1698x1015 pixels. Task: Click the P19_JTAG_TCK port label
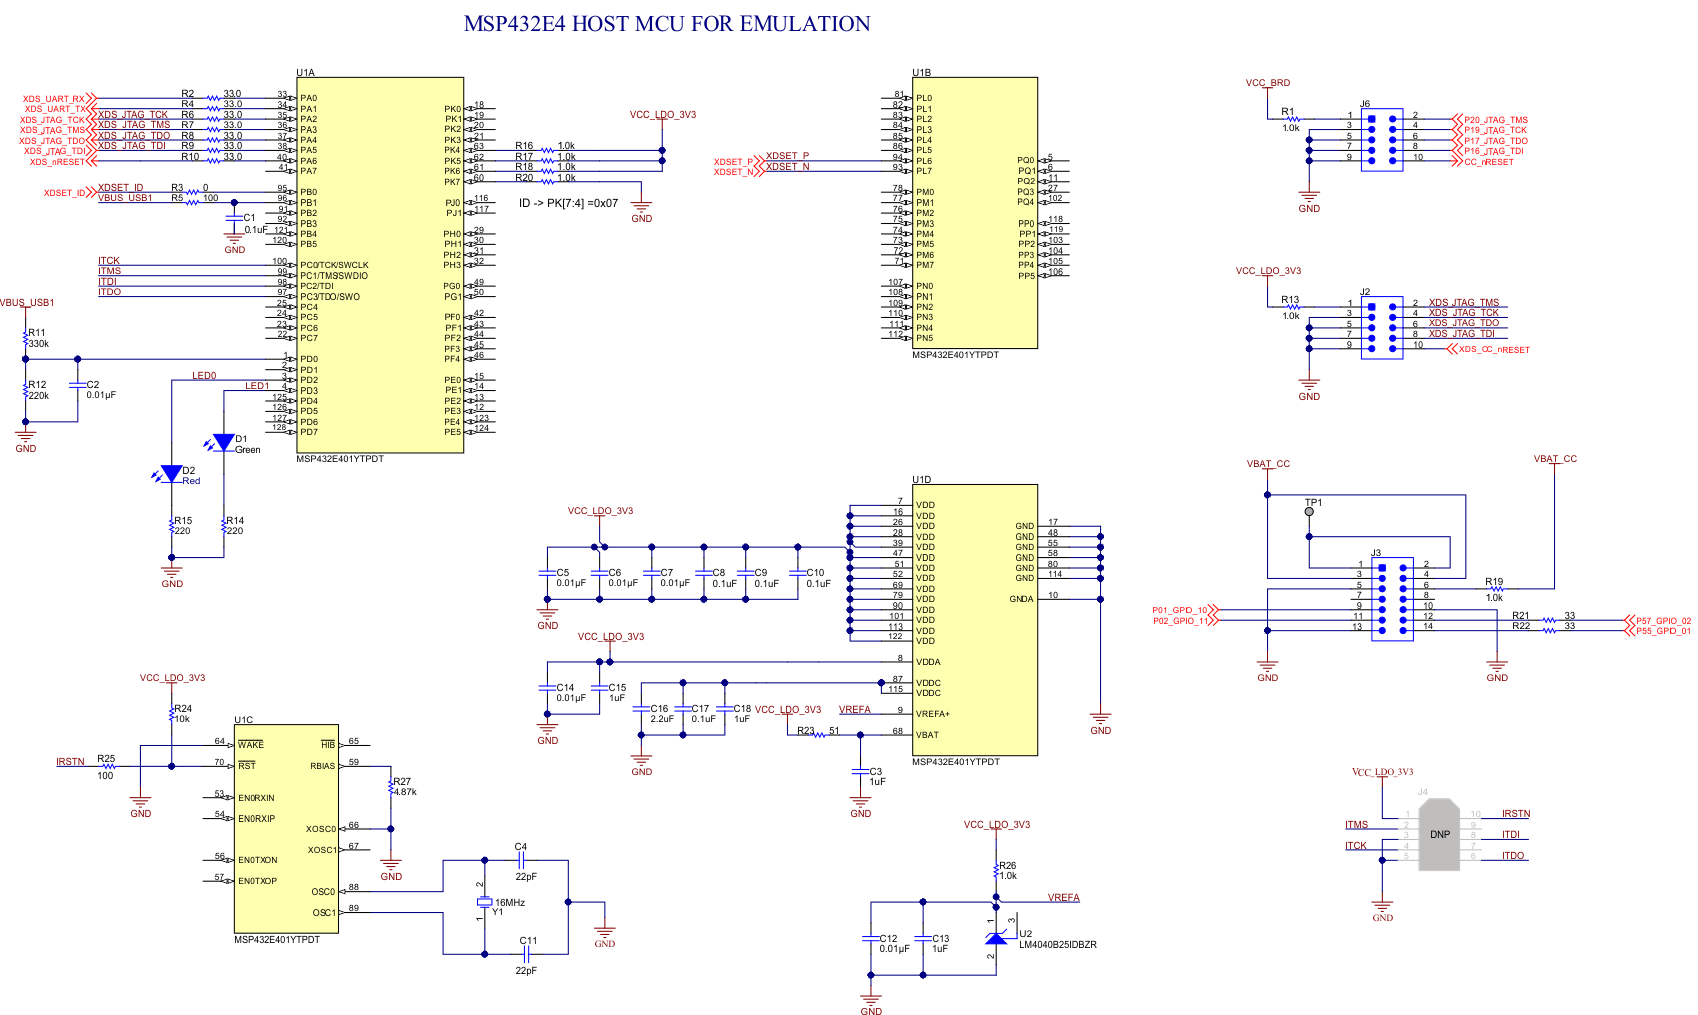[x=1496, y=130]
